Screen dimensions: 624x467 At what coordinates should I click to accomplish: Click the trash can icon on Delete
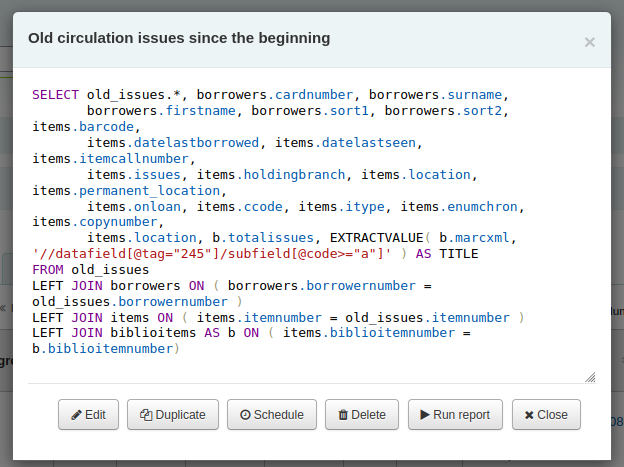[343, 415]
